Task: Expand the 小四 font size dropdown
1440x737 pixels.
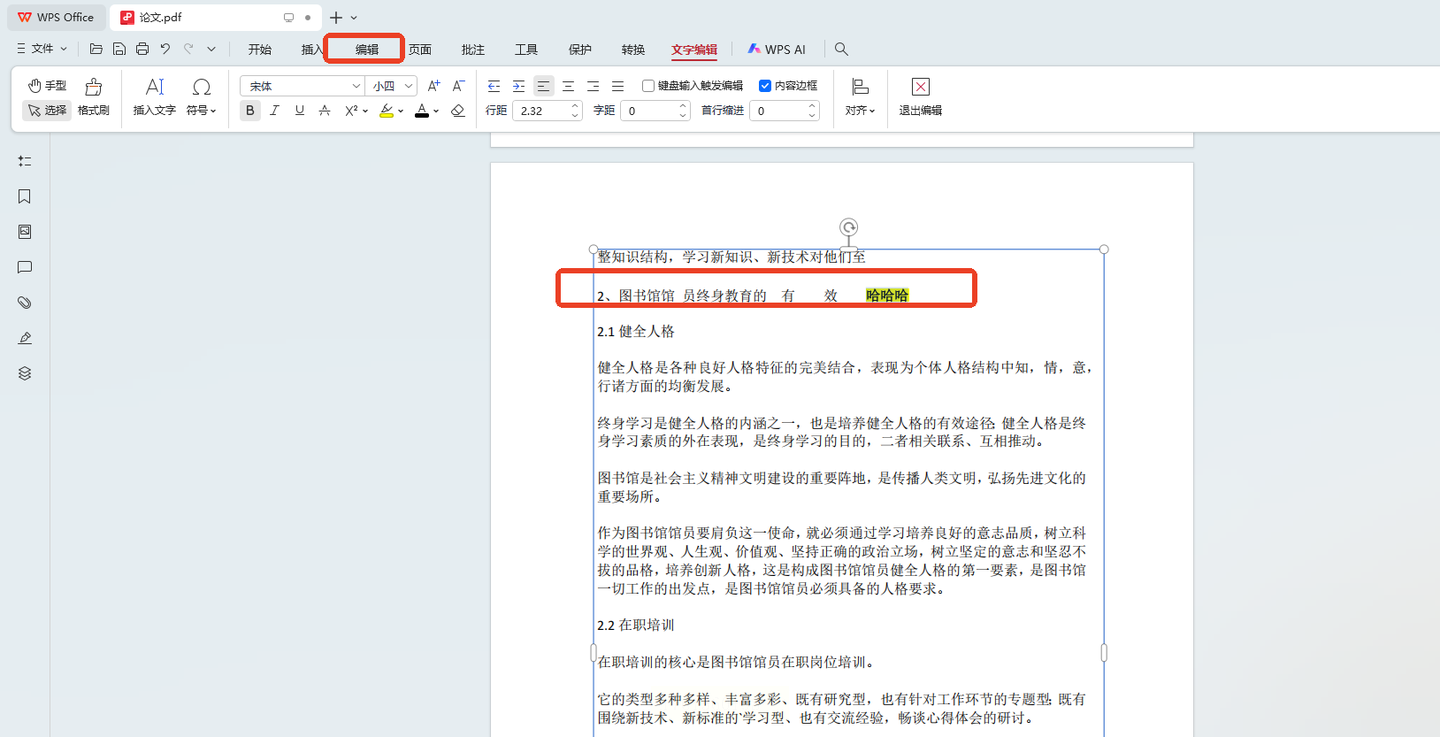Action: click(409, 86)
